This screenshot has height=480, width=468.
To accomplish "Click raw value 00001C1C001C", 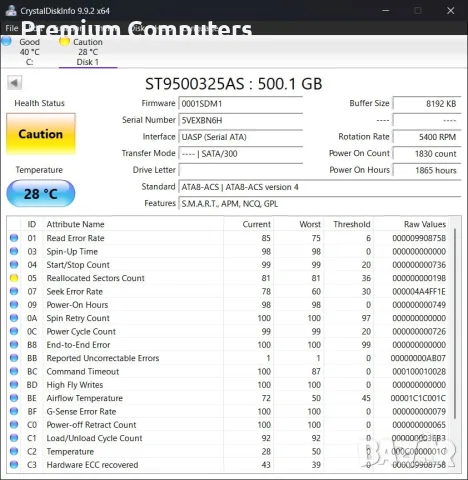I will click(418, 398).
